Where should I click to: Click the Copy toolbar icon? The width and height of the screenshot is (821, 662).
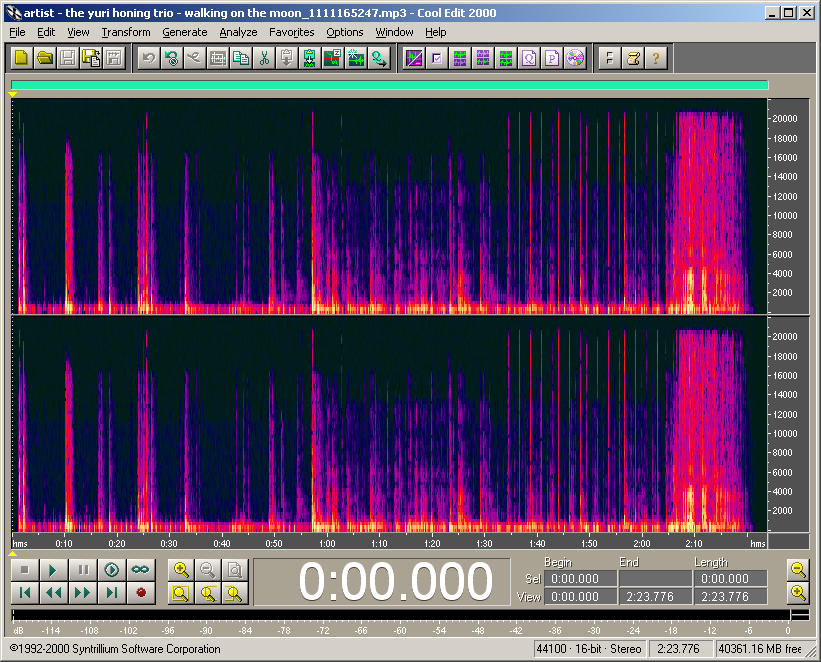tap(241, 58)
